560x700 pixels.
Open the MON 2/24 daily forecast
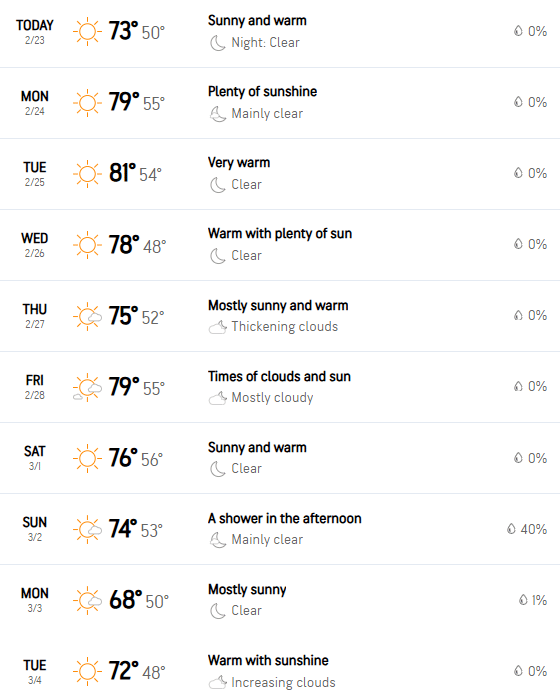[x=280, y=103]
